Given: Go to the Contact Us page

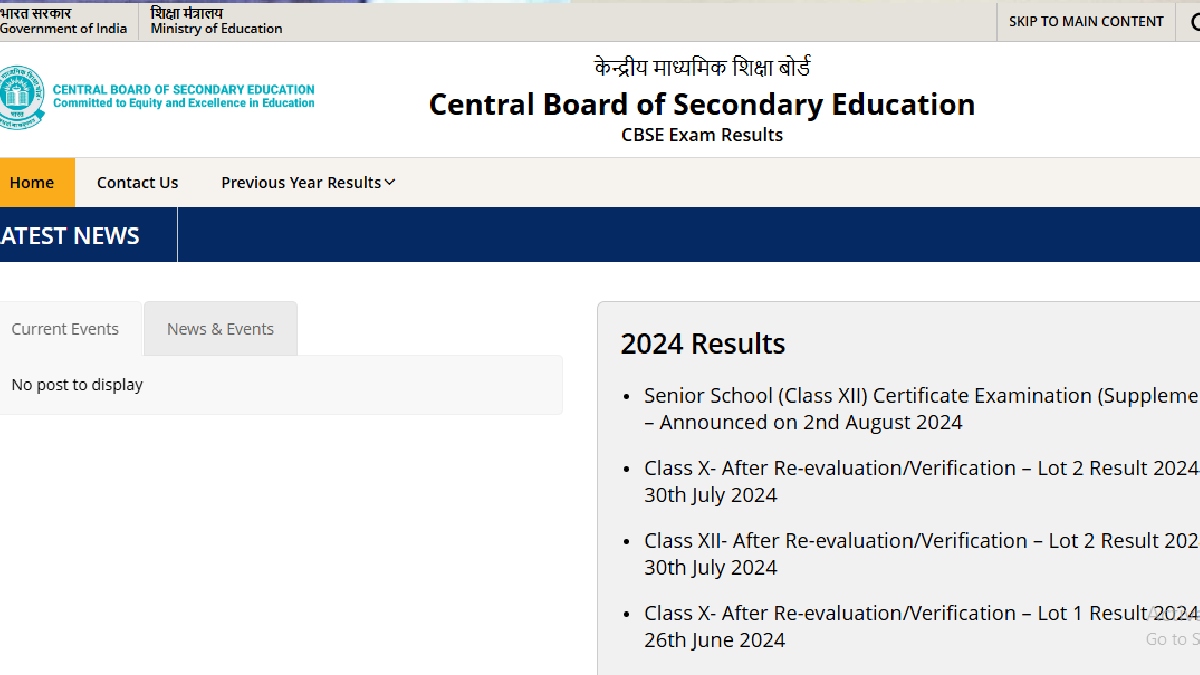Looking at the screenshot, I should (137, 182).
